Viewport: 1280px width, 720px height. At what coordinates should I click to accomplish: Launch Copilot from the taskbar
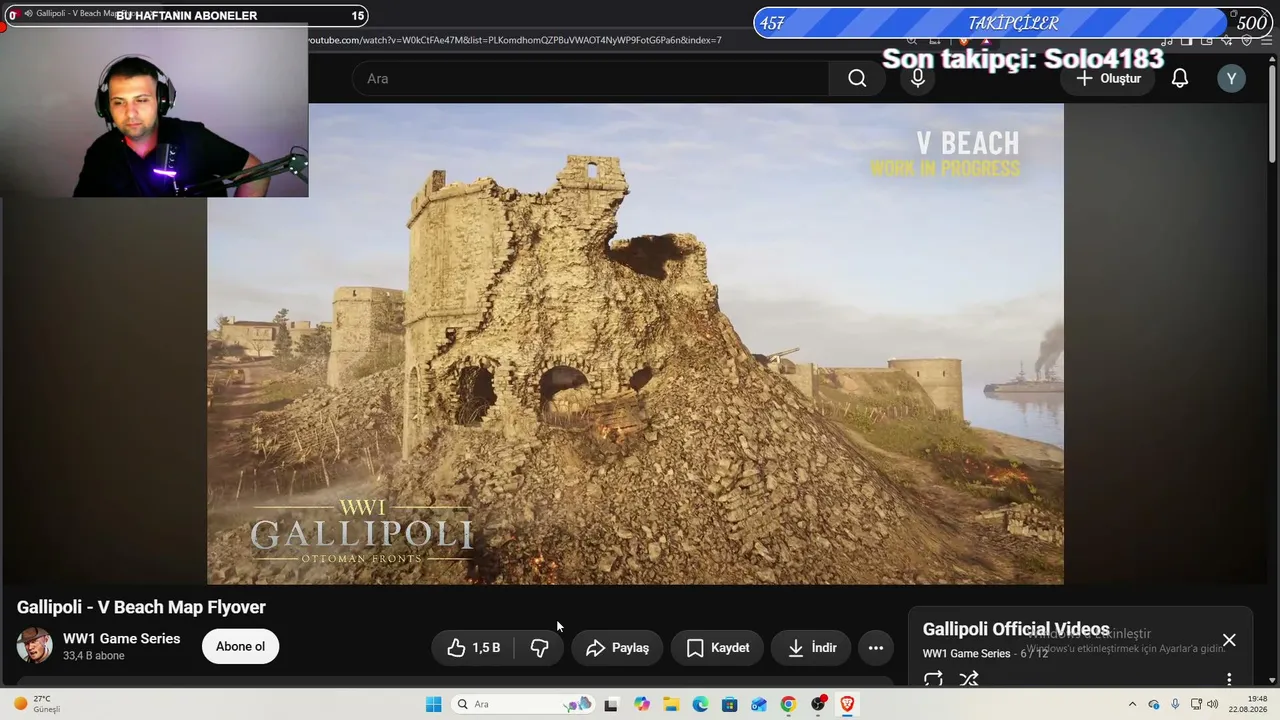[642, 704]
